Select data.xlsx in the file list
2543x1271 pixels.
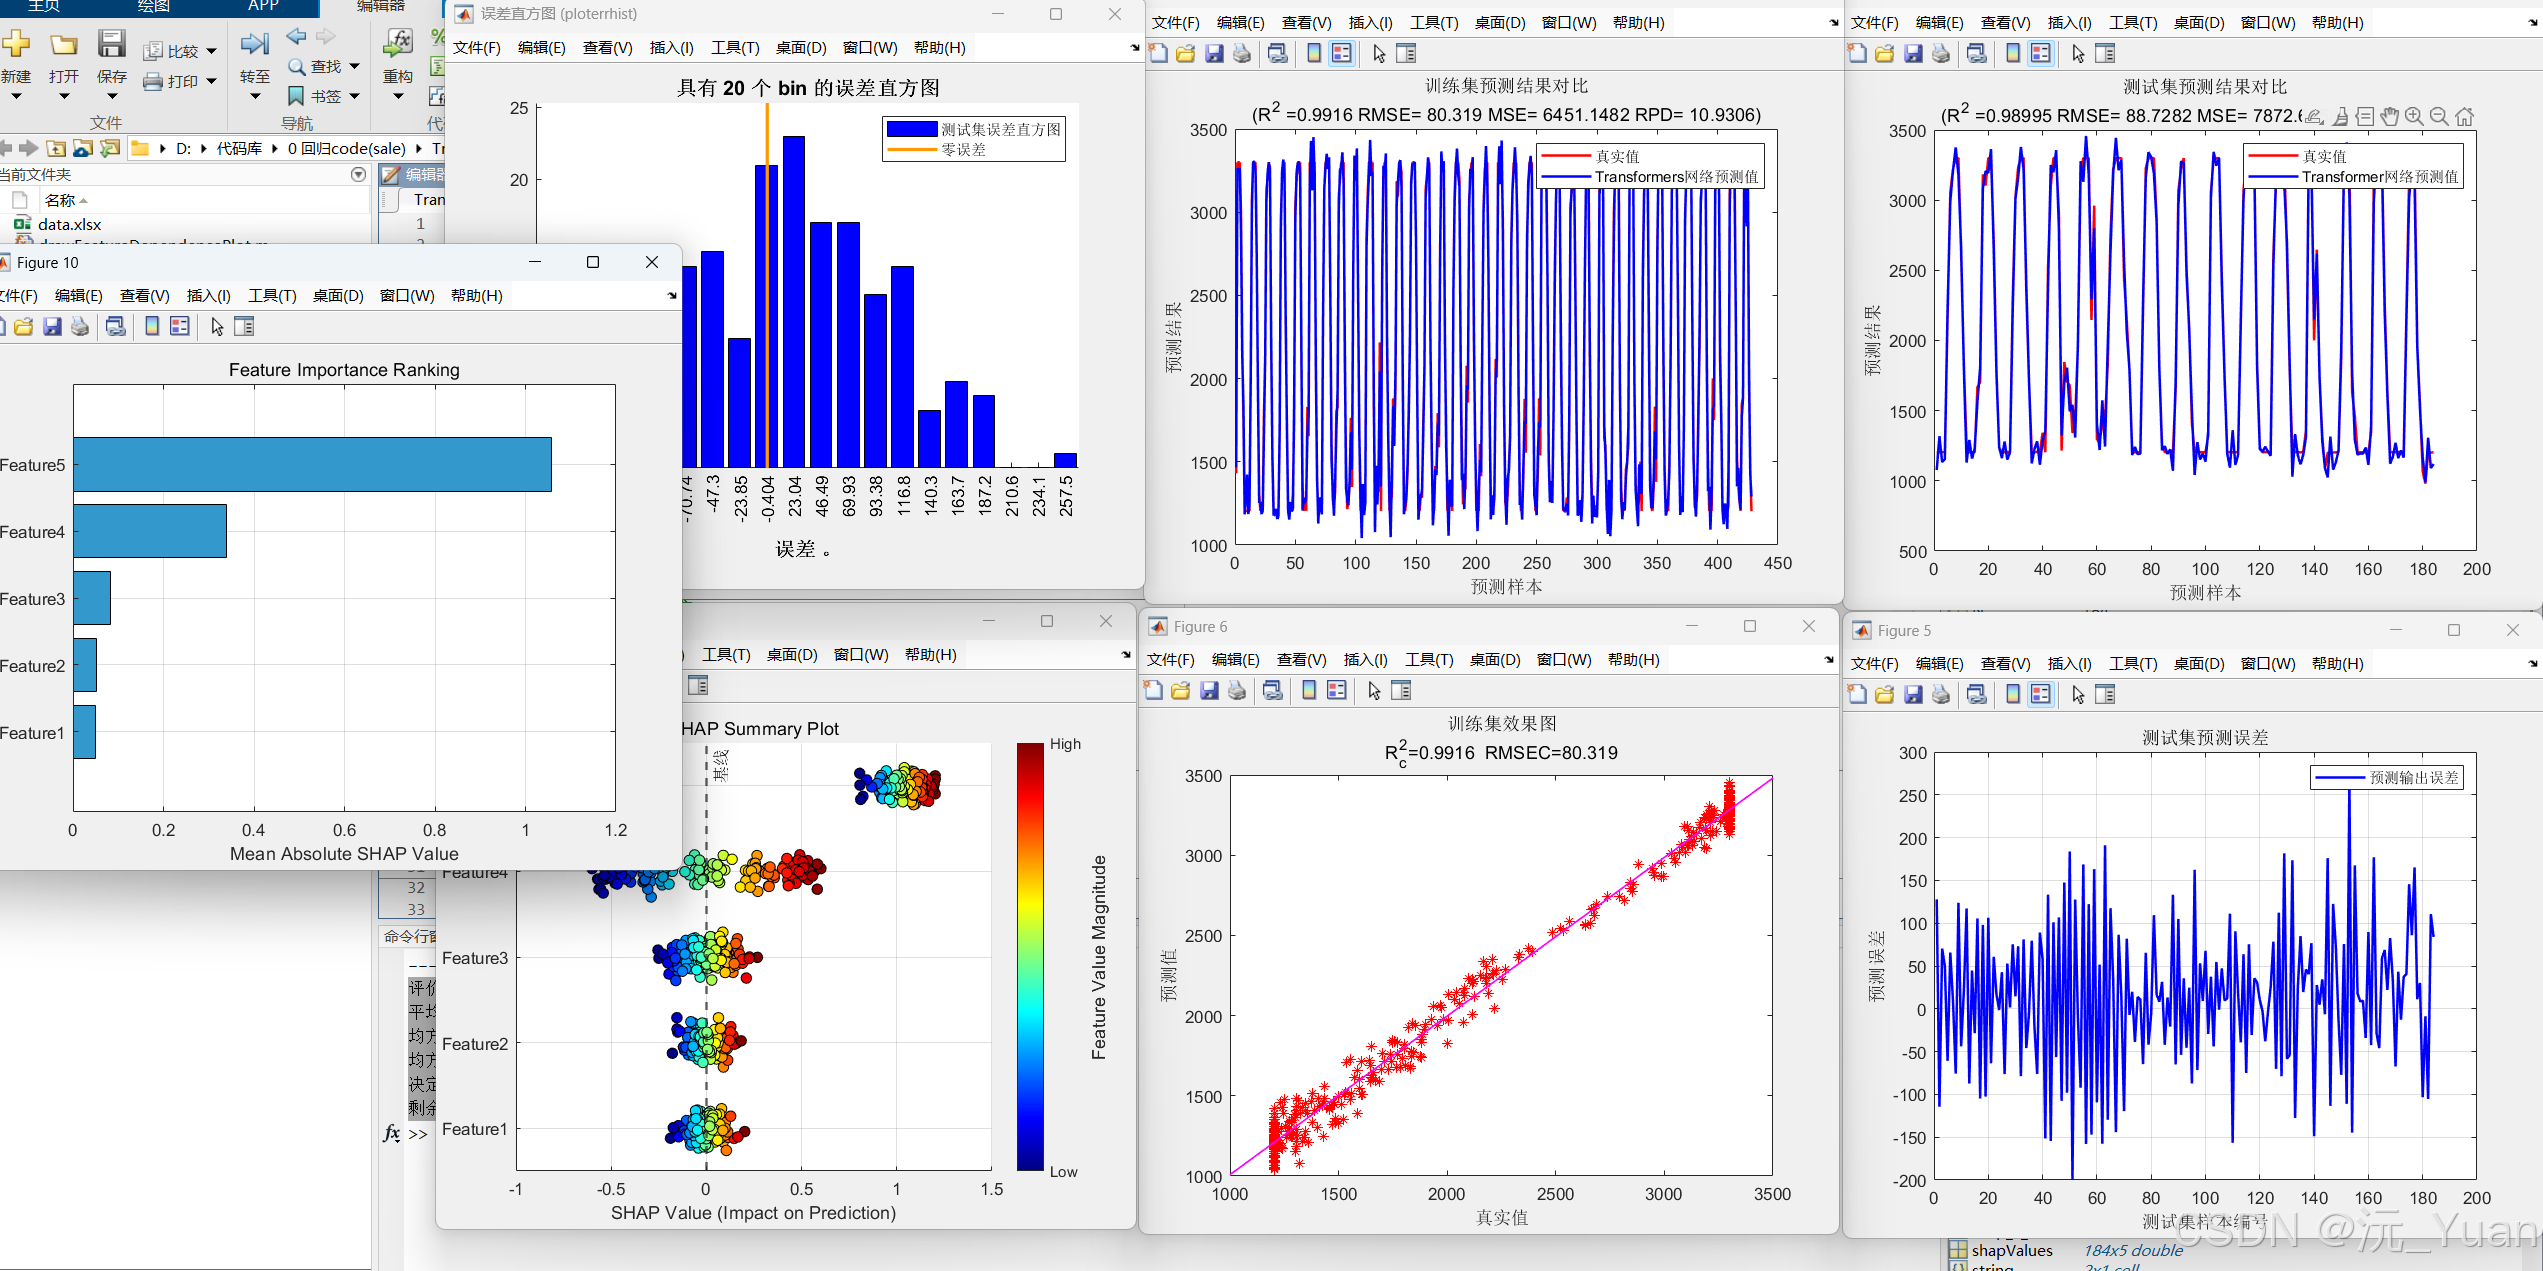(69, 225)
